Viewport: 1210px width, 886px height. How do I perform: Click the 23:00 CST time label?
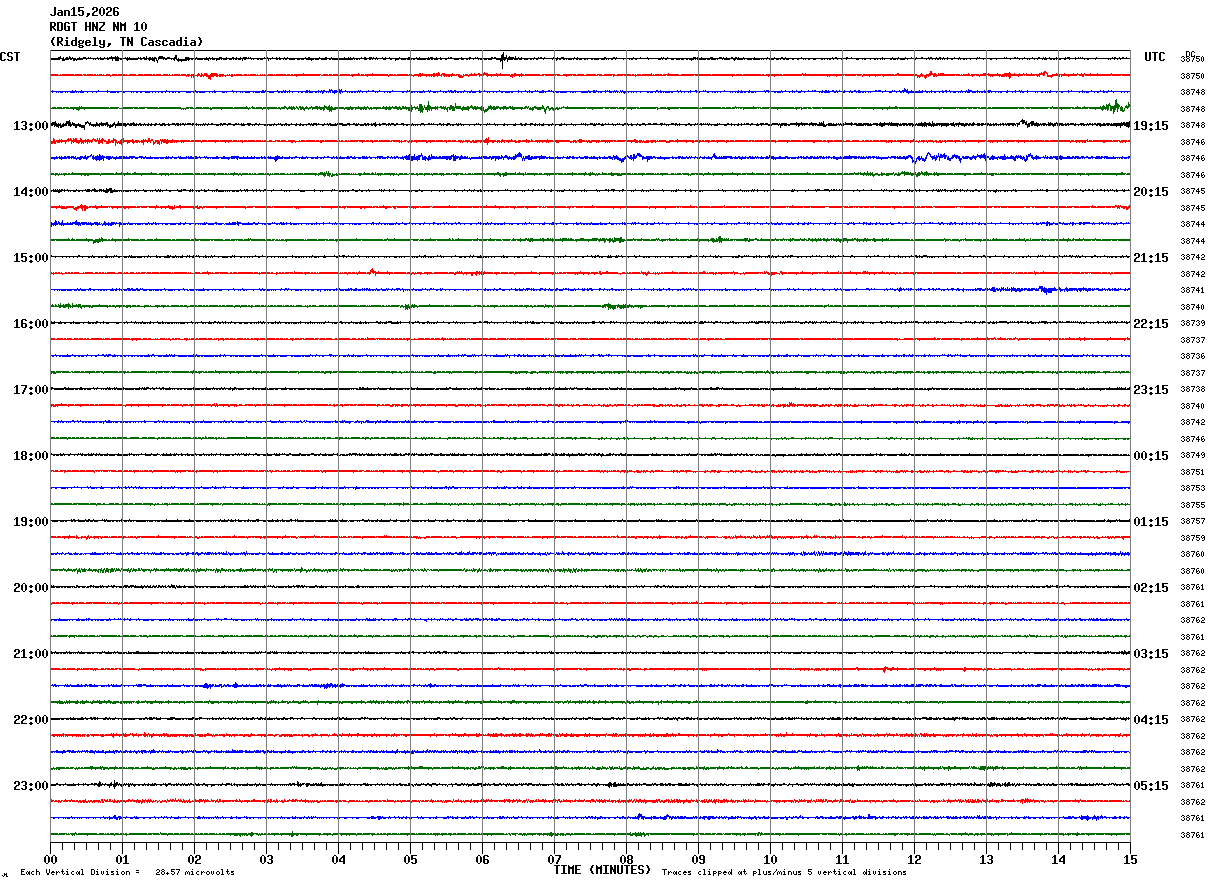pyautogui.click(x=30, y=786)
